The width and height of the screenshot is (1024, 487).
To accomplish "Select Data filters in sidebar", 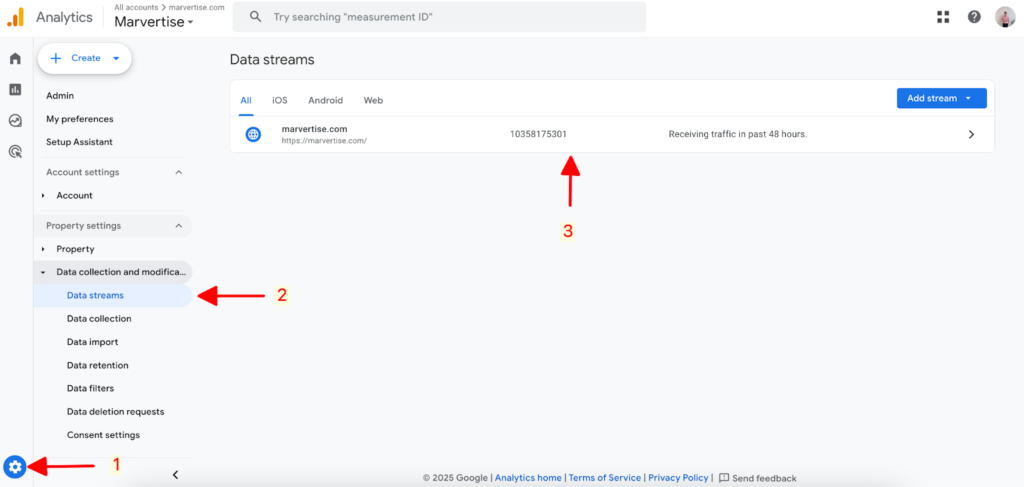I will click(90, 388).
